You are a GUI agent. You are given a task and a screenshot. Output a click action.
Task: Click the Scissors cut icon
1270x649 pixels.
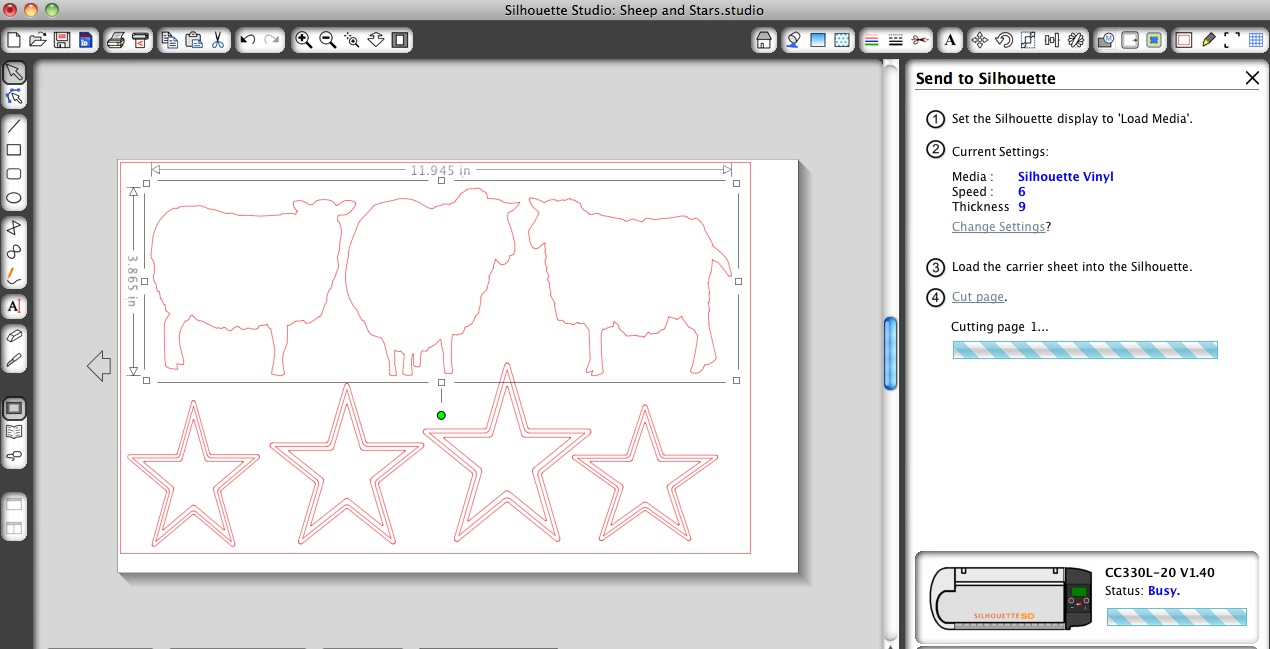(x=219, y=40)
